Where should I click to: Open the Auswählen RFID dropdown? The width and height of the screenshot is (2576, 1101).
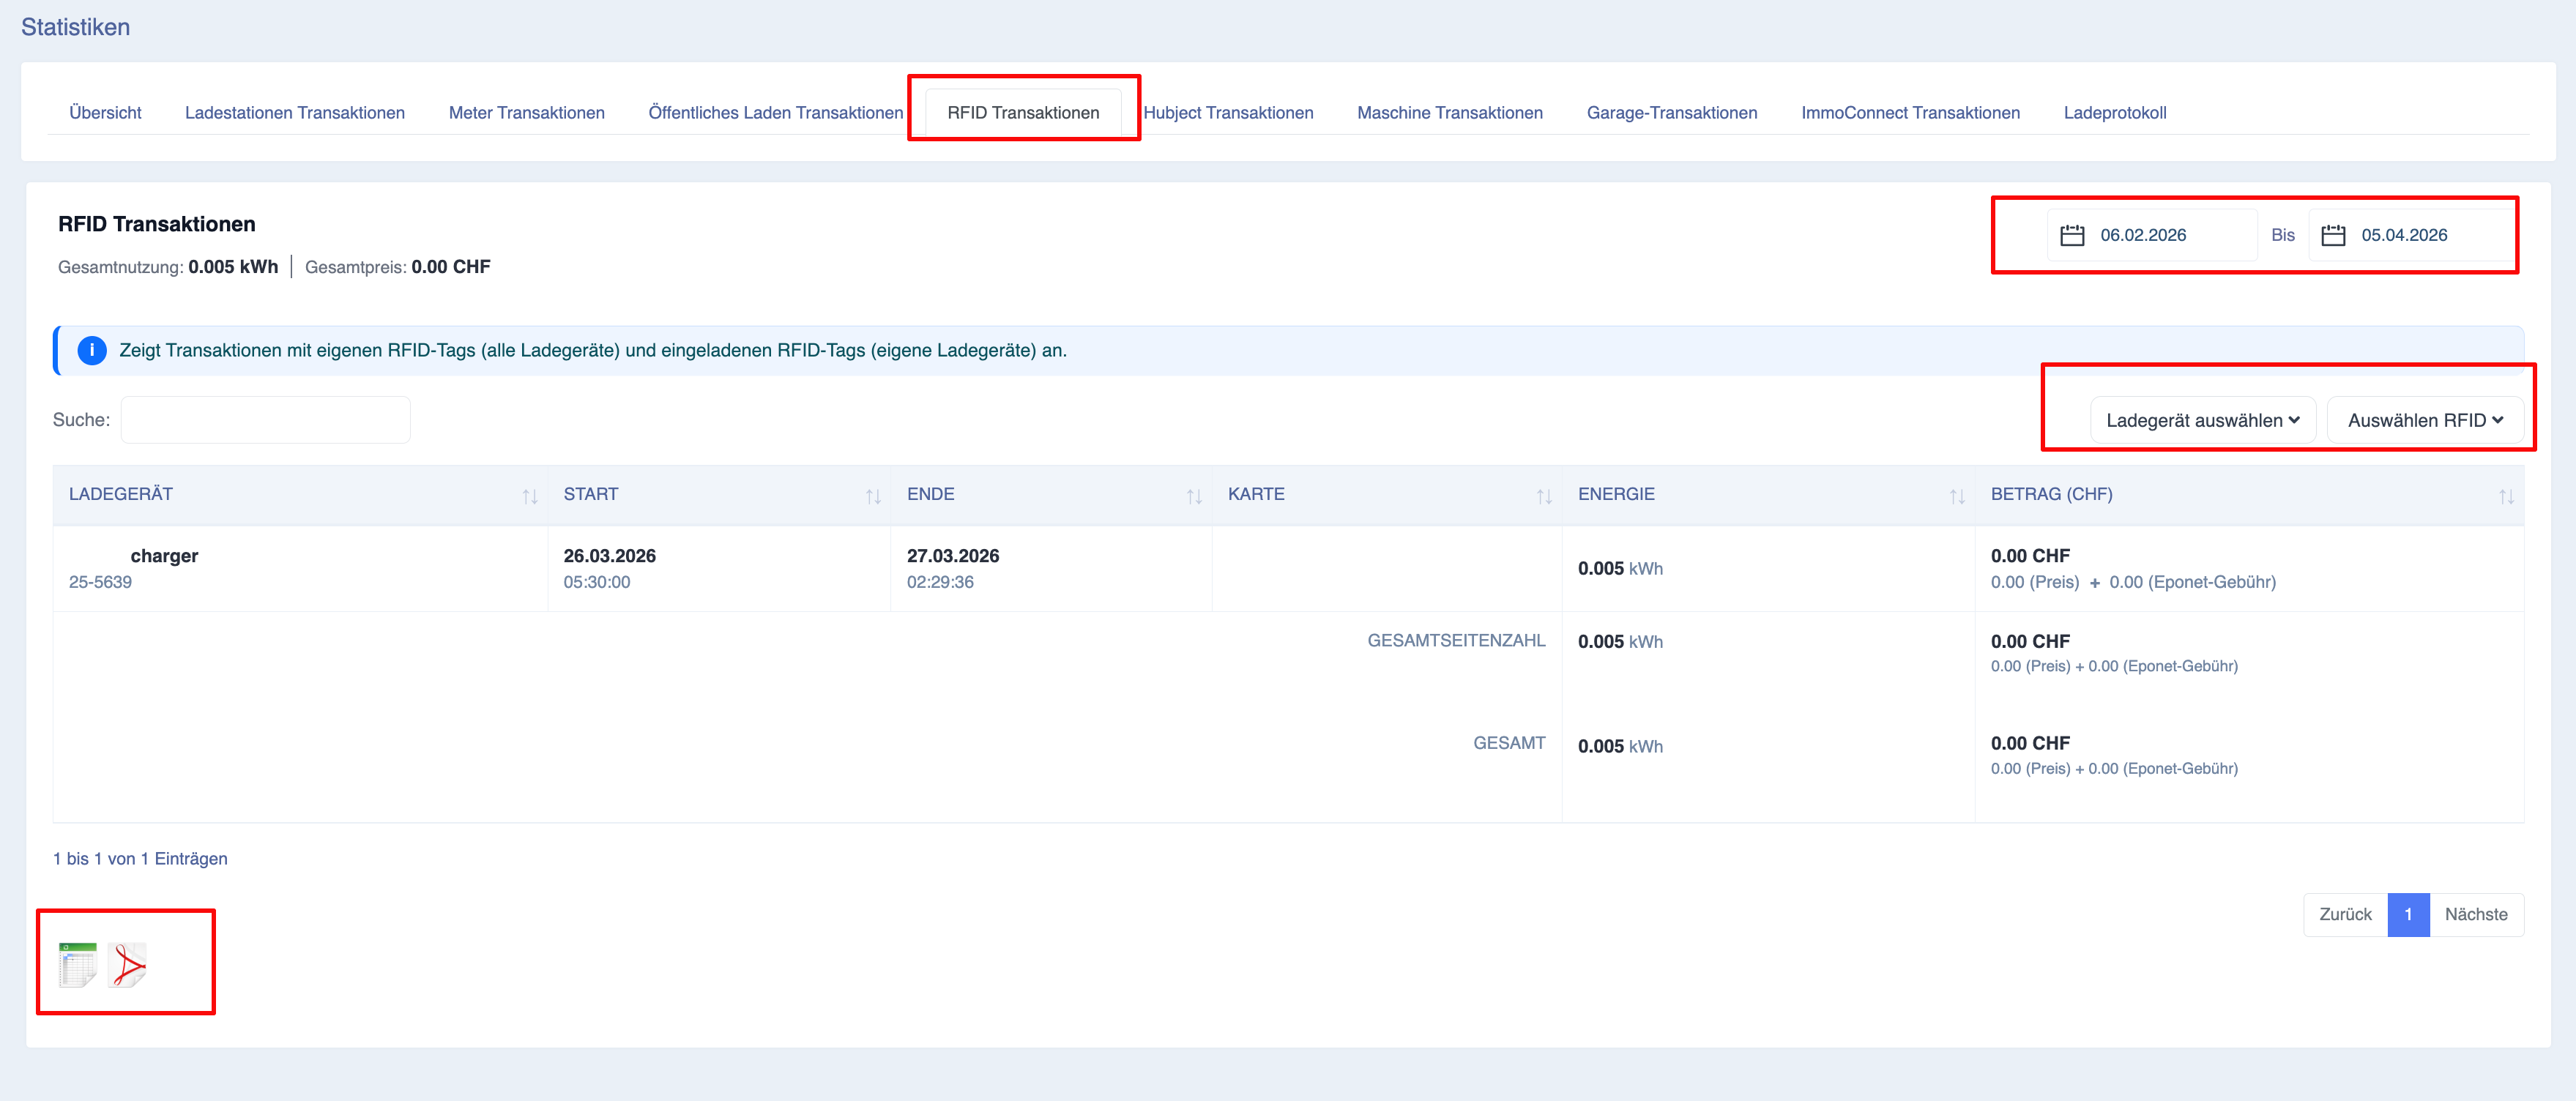2425,420
